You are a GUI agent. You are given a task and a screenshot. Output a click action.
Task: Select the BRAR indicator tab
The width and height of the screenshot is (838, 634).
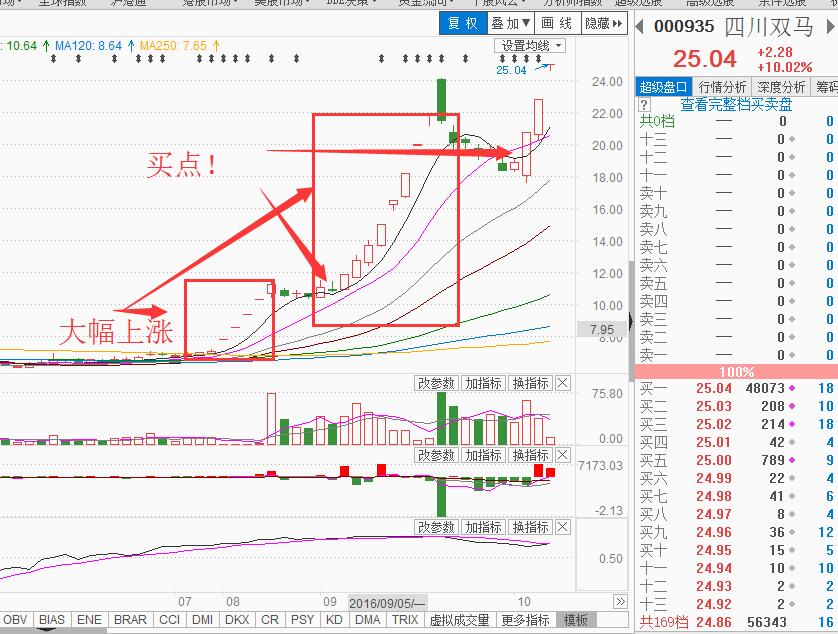pyautogui.click(x=130, y=620)
